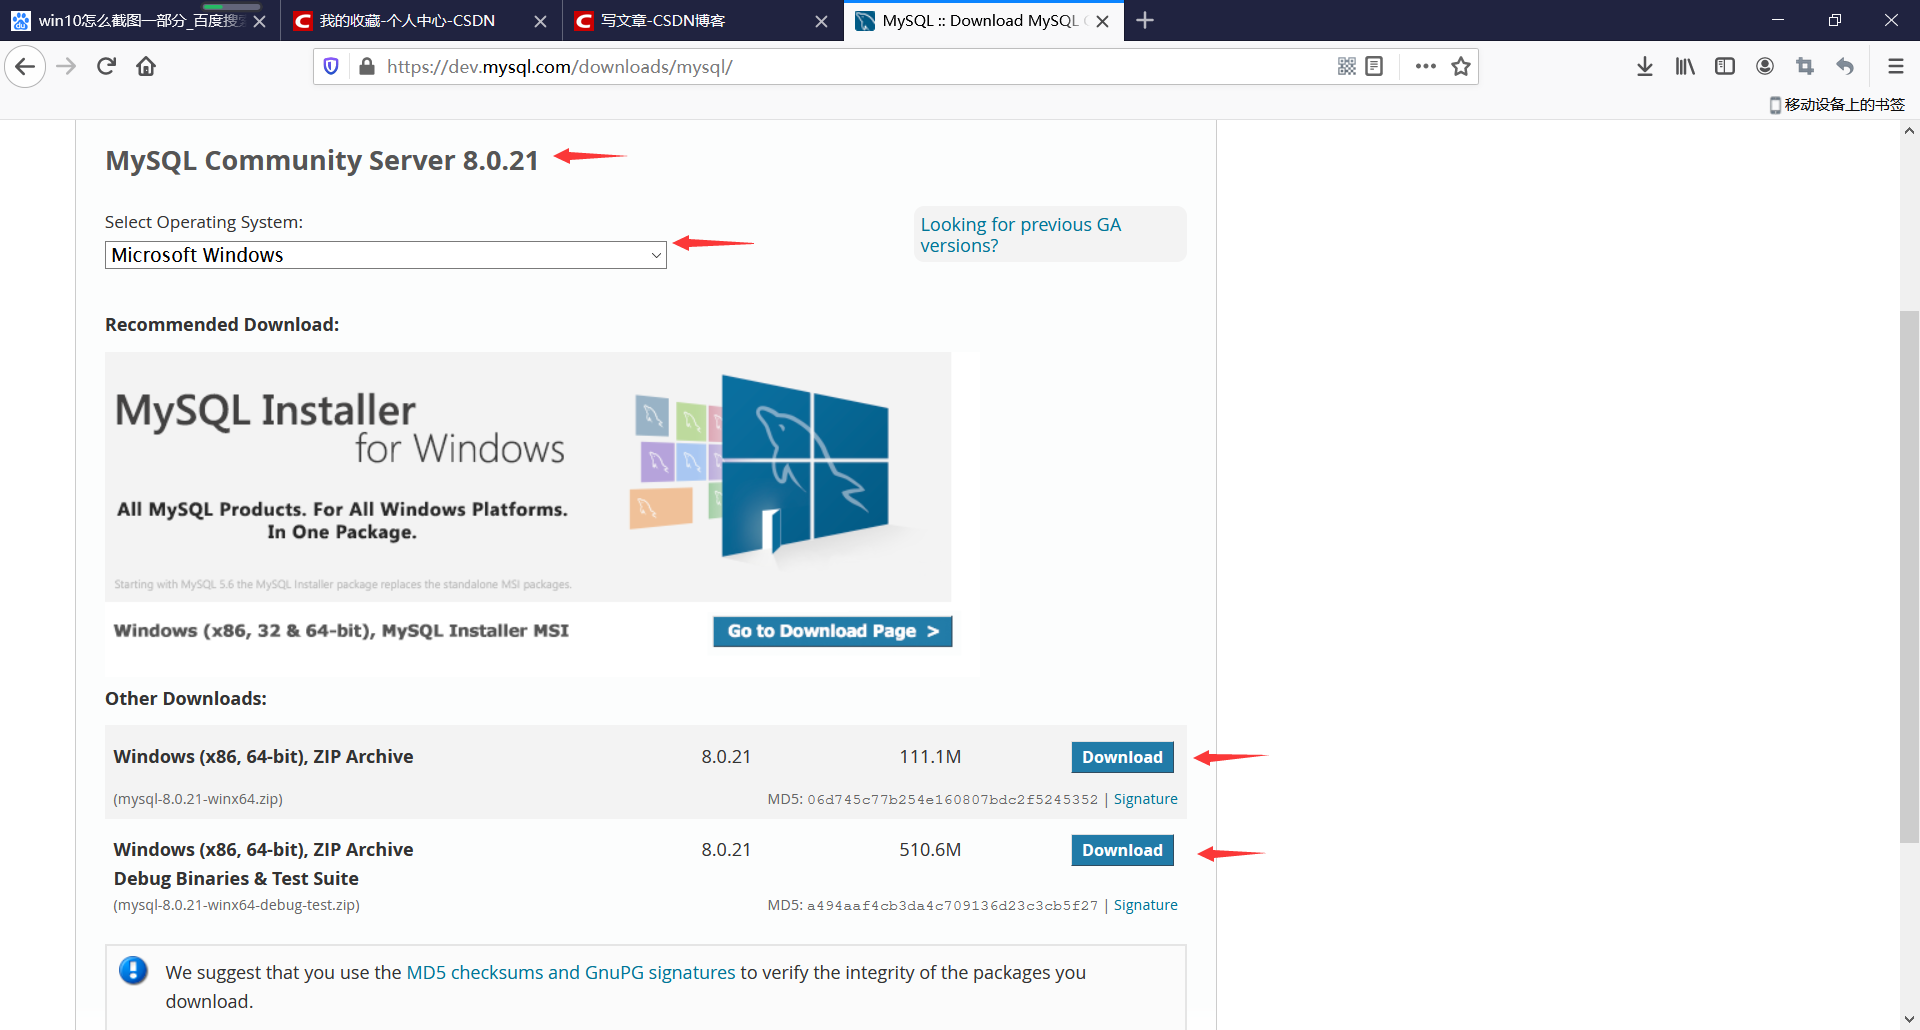Close the CSDN favorites tab

(x=540, y=21)
